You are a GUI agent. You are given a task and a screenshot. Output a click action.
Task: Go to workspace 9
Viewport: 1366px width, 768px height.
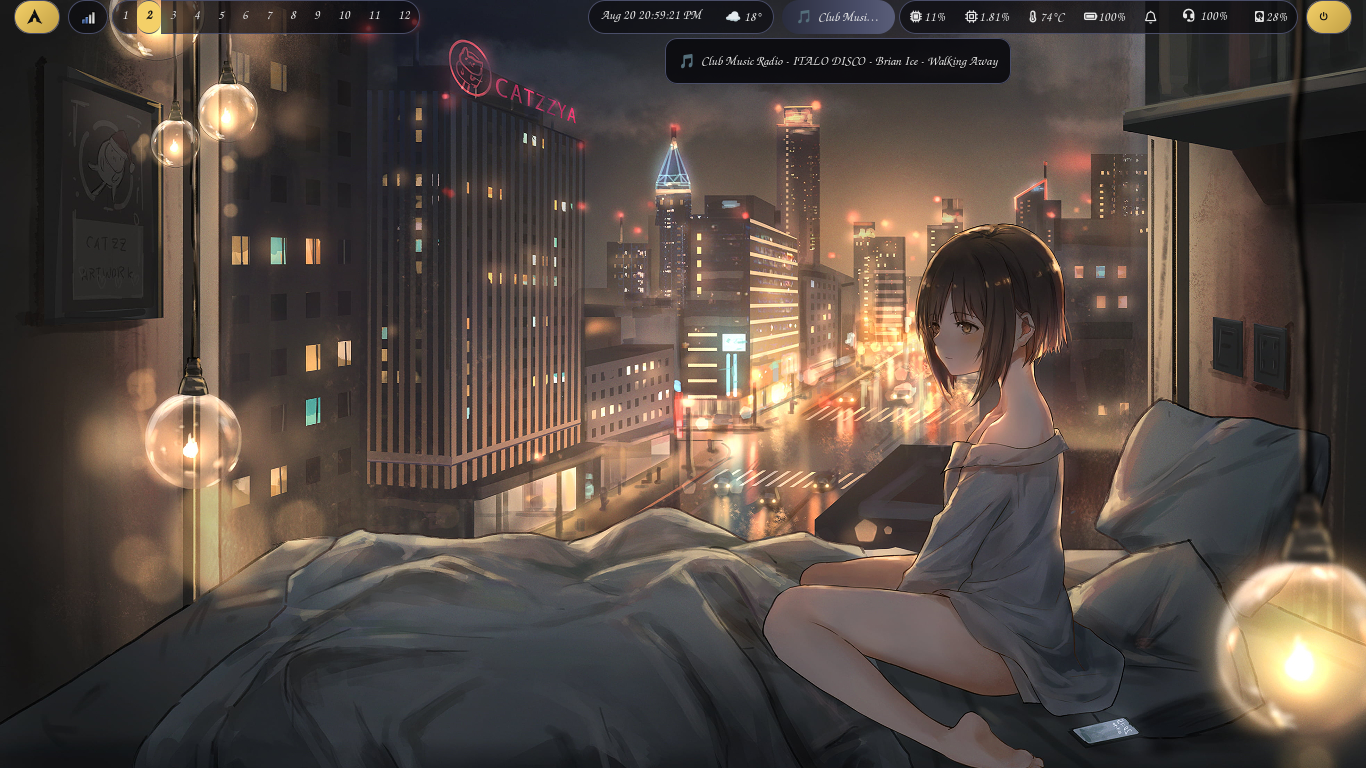click(317, 16)
